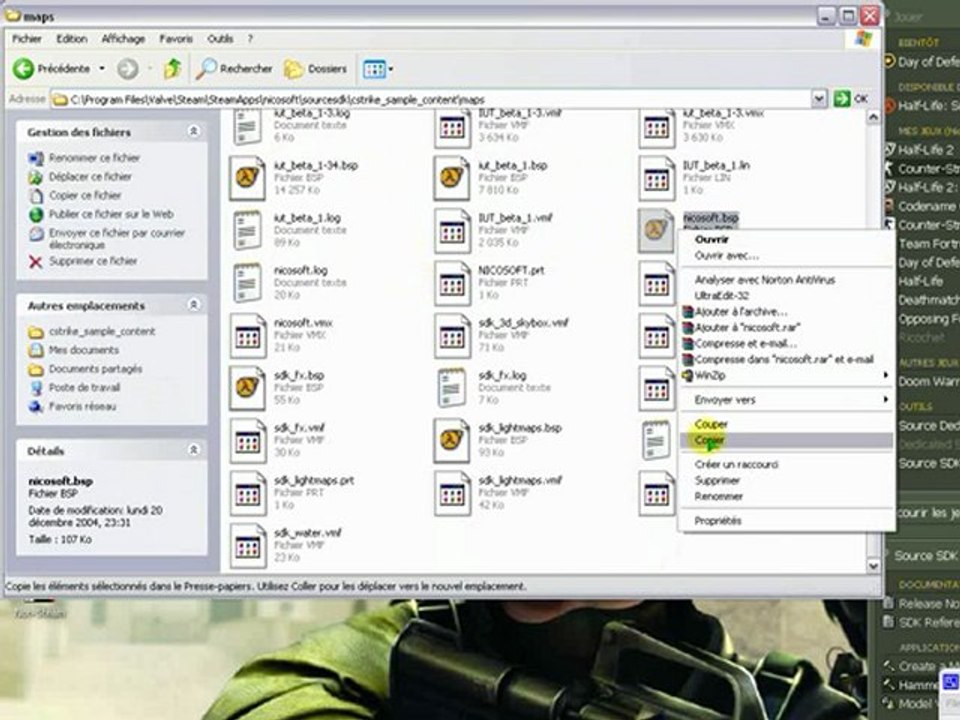
Task: Expand the WinZip submenu
Action: (786, 375)
